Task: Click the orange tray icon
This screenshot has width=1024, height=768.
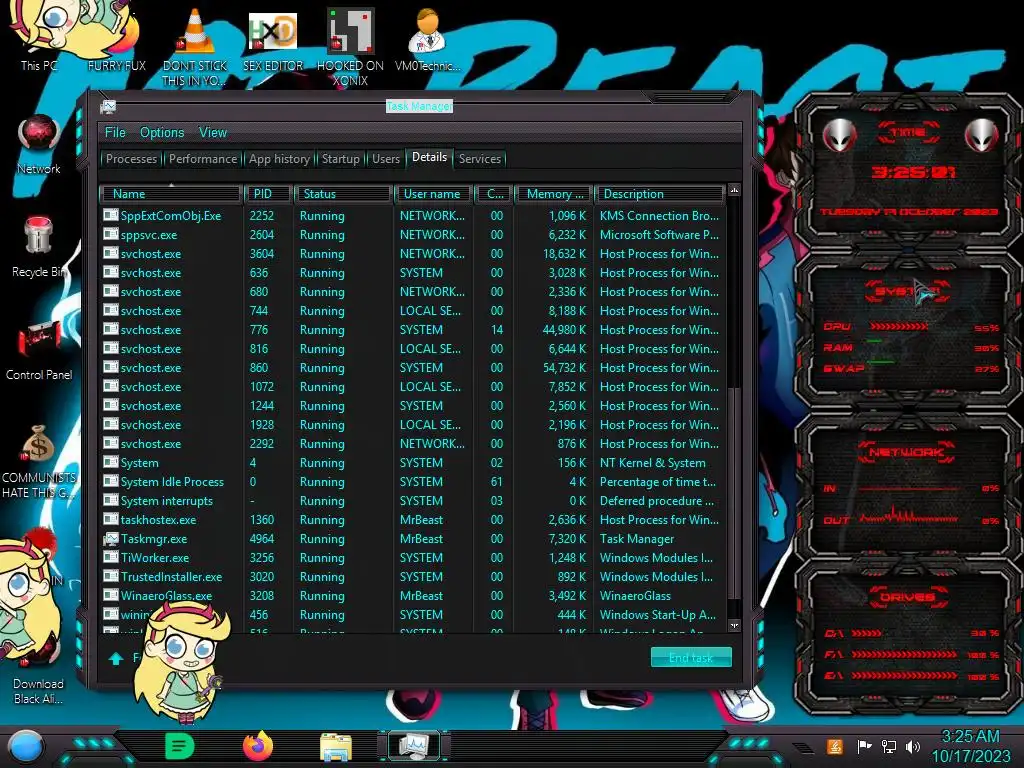Action: (x=835, y=746)
